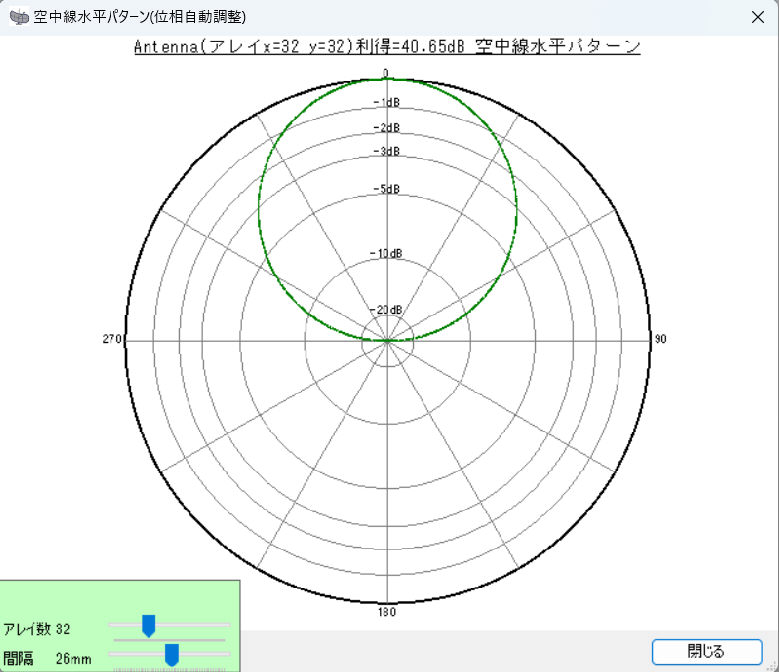Viewport: 779px width, 672px height.
Task: Click the 90 degree axis label
Action: tap(660, 340)
